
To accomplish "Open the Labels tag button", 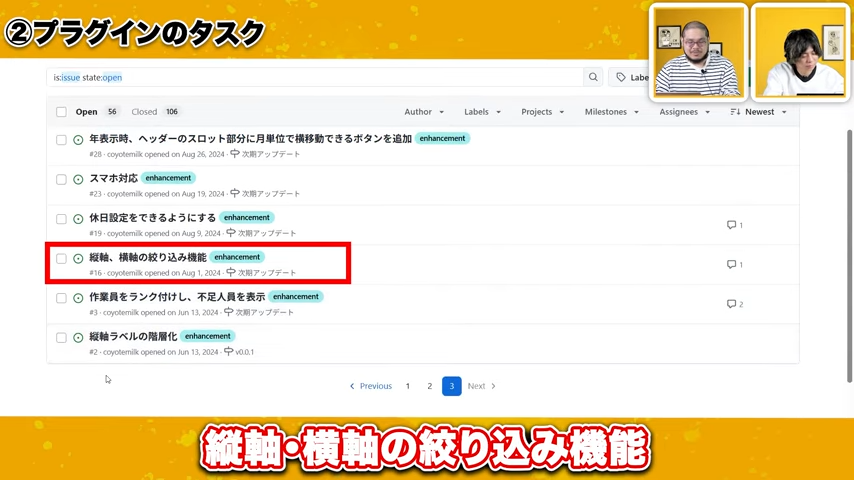I will point(630,77).
